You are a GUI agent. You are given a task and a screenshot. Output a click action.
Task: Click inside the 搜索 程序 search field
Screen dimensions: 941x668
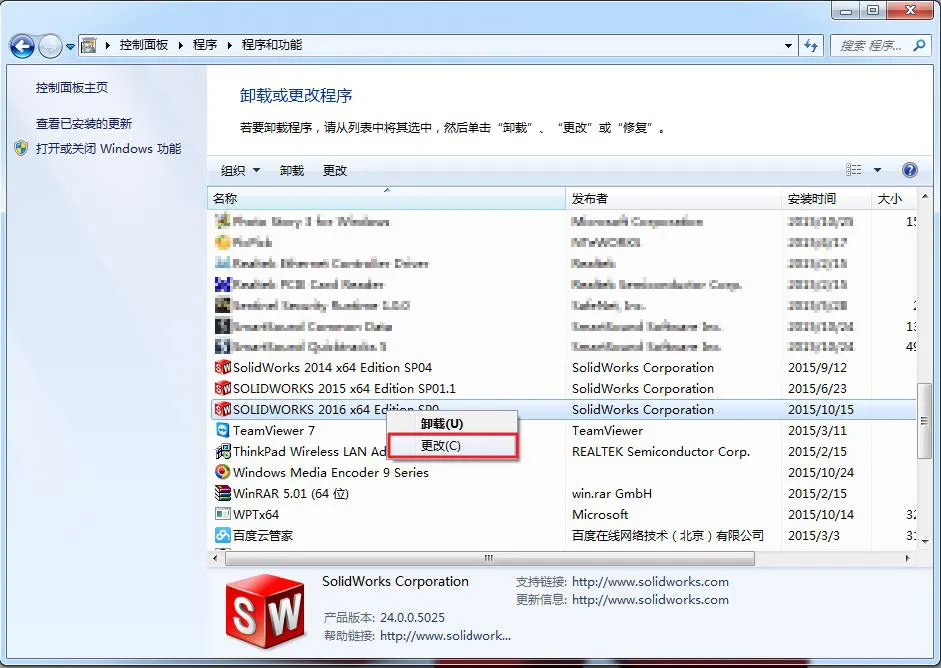[x=871, y=46]
